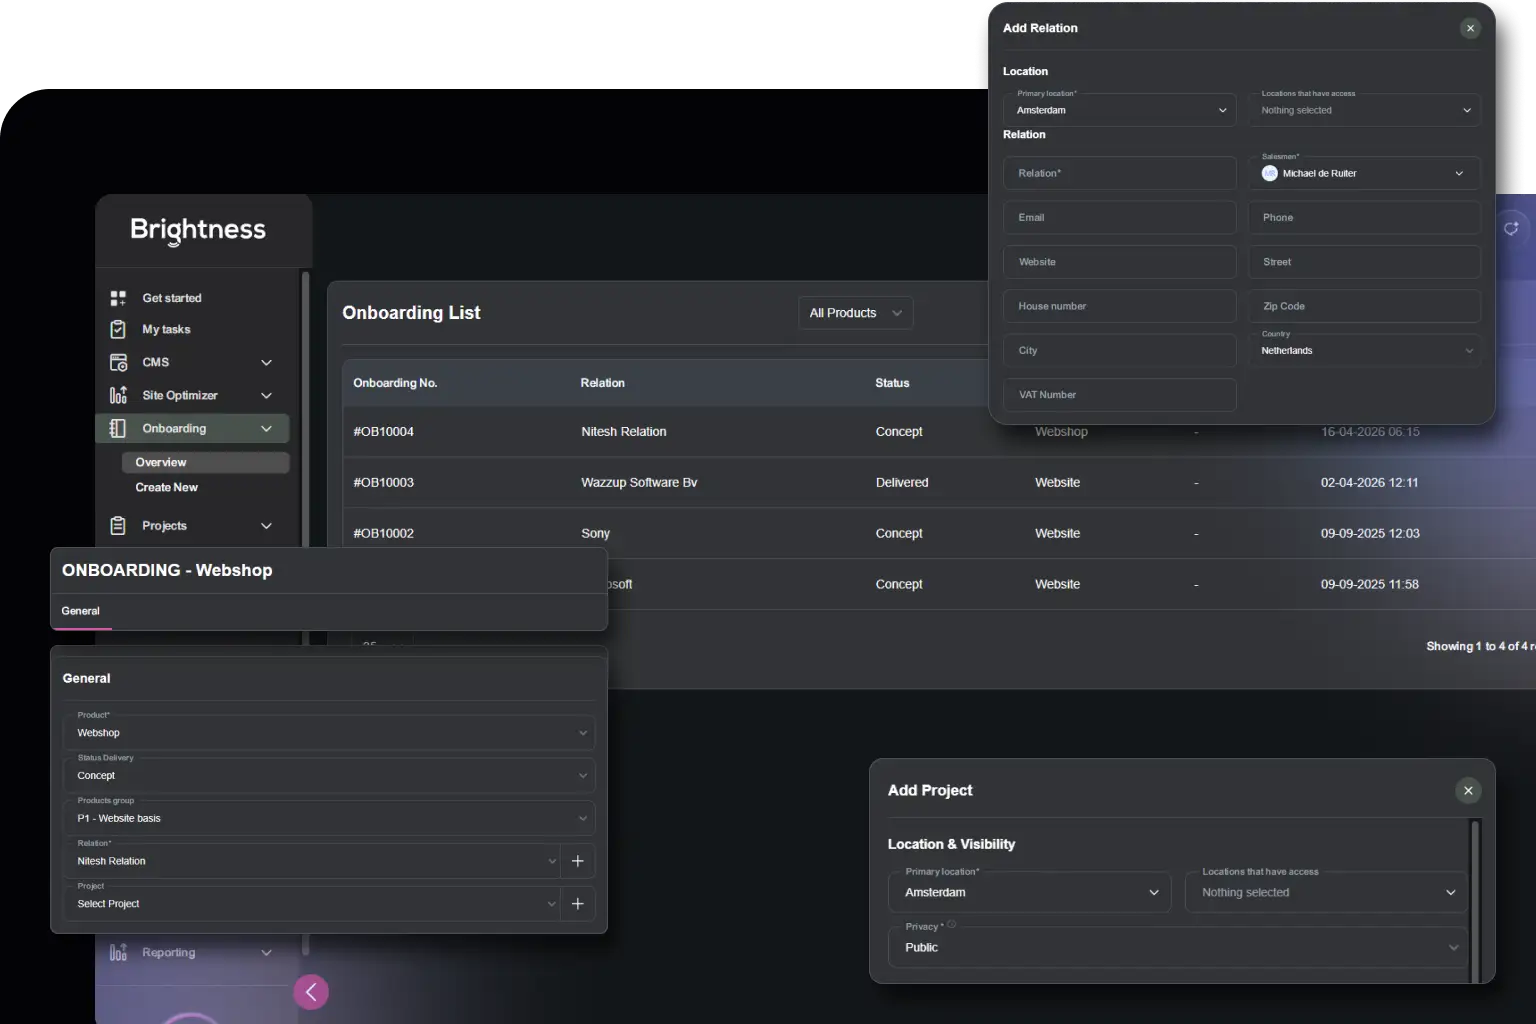
Task: Click the Get started grid icon
Action: tap(118, 298)
